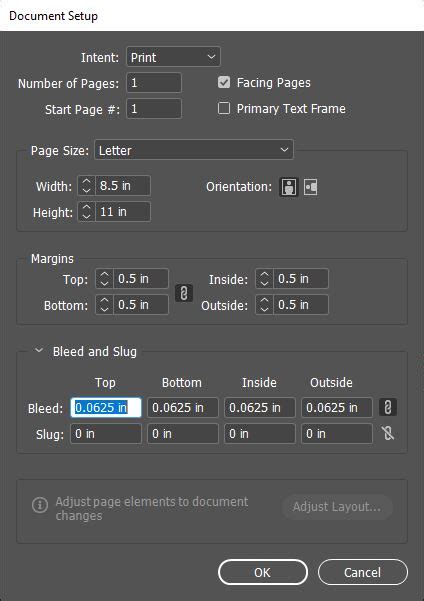This screenshot has width=424, height=601.
Task: Toggle the margins link chain icon
Action: [x=184, y=293]
